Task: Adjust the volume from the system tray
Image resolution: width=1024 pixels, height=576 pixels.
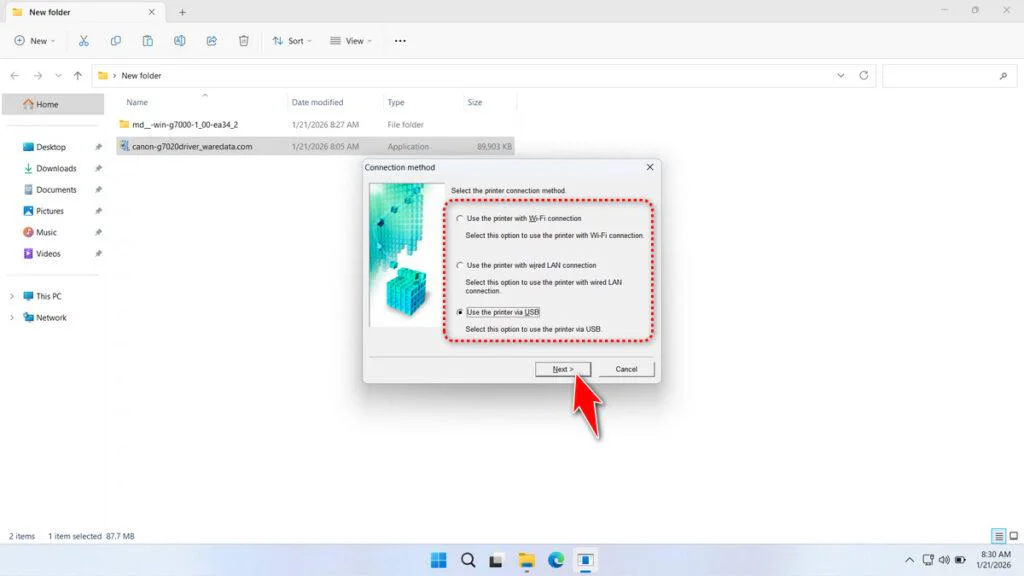Action: [x=946, y=560]
